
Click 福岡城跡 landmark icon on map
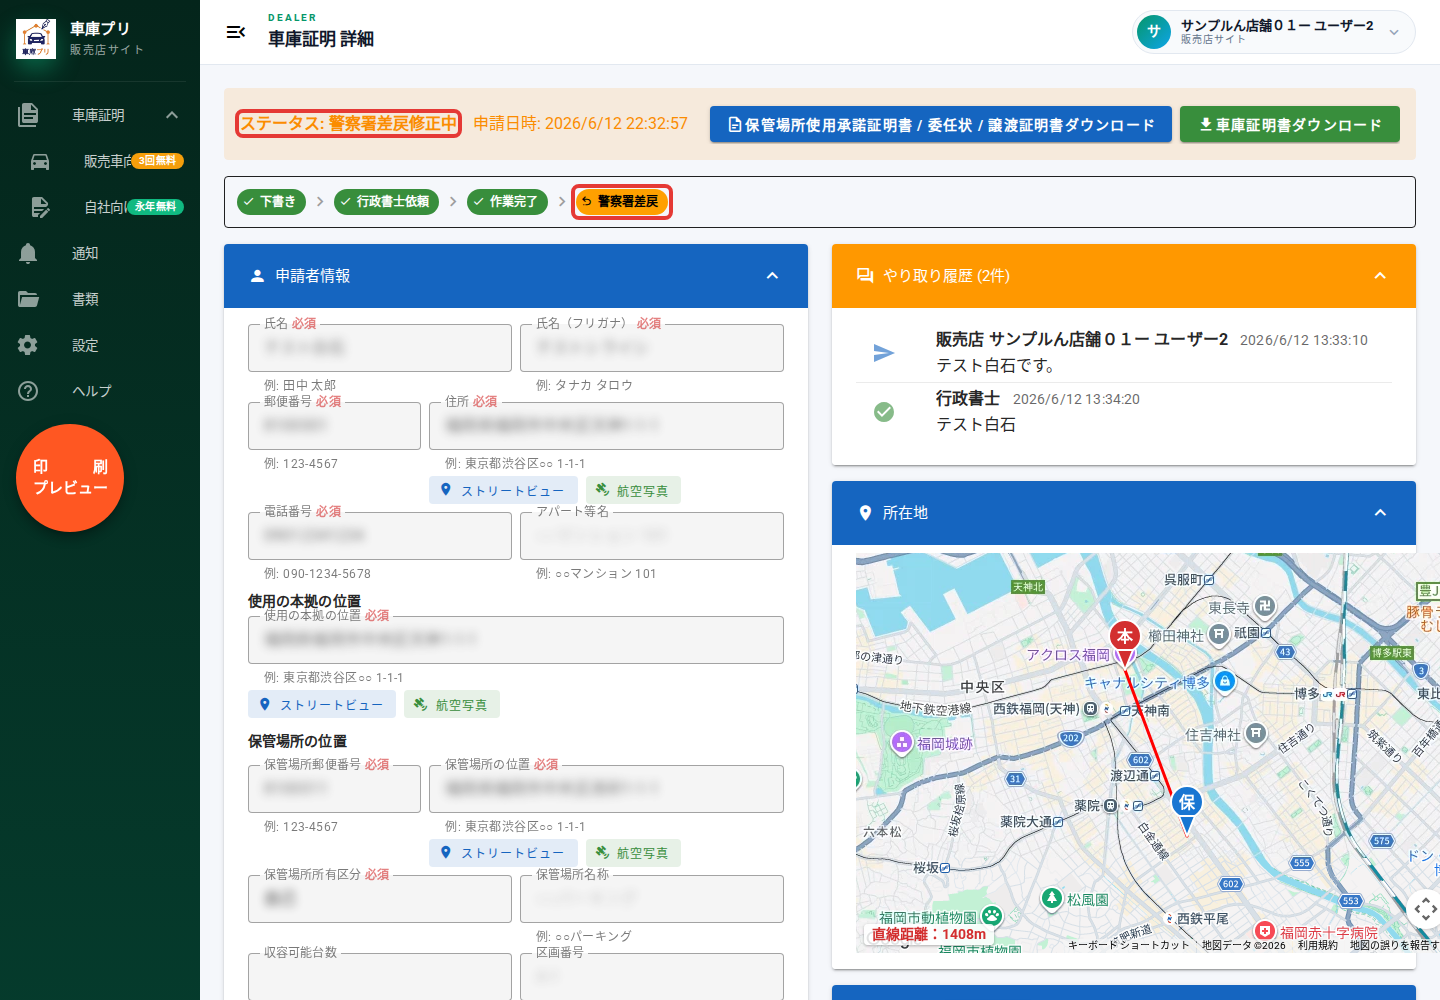pos(901,742)
